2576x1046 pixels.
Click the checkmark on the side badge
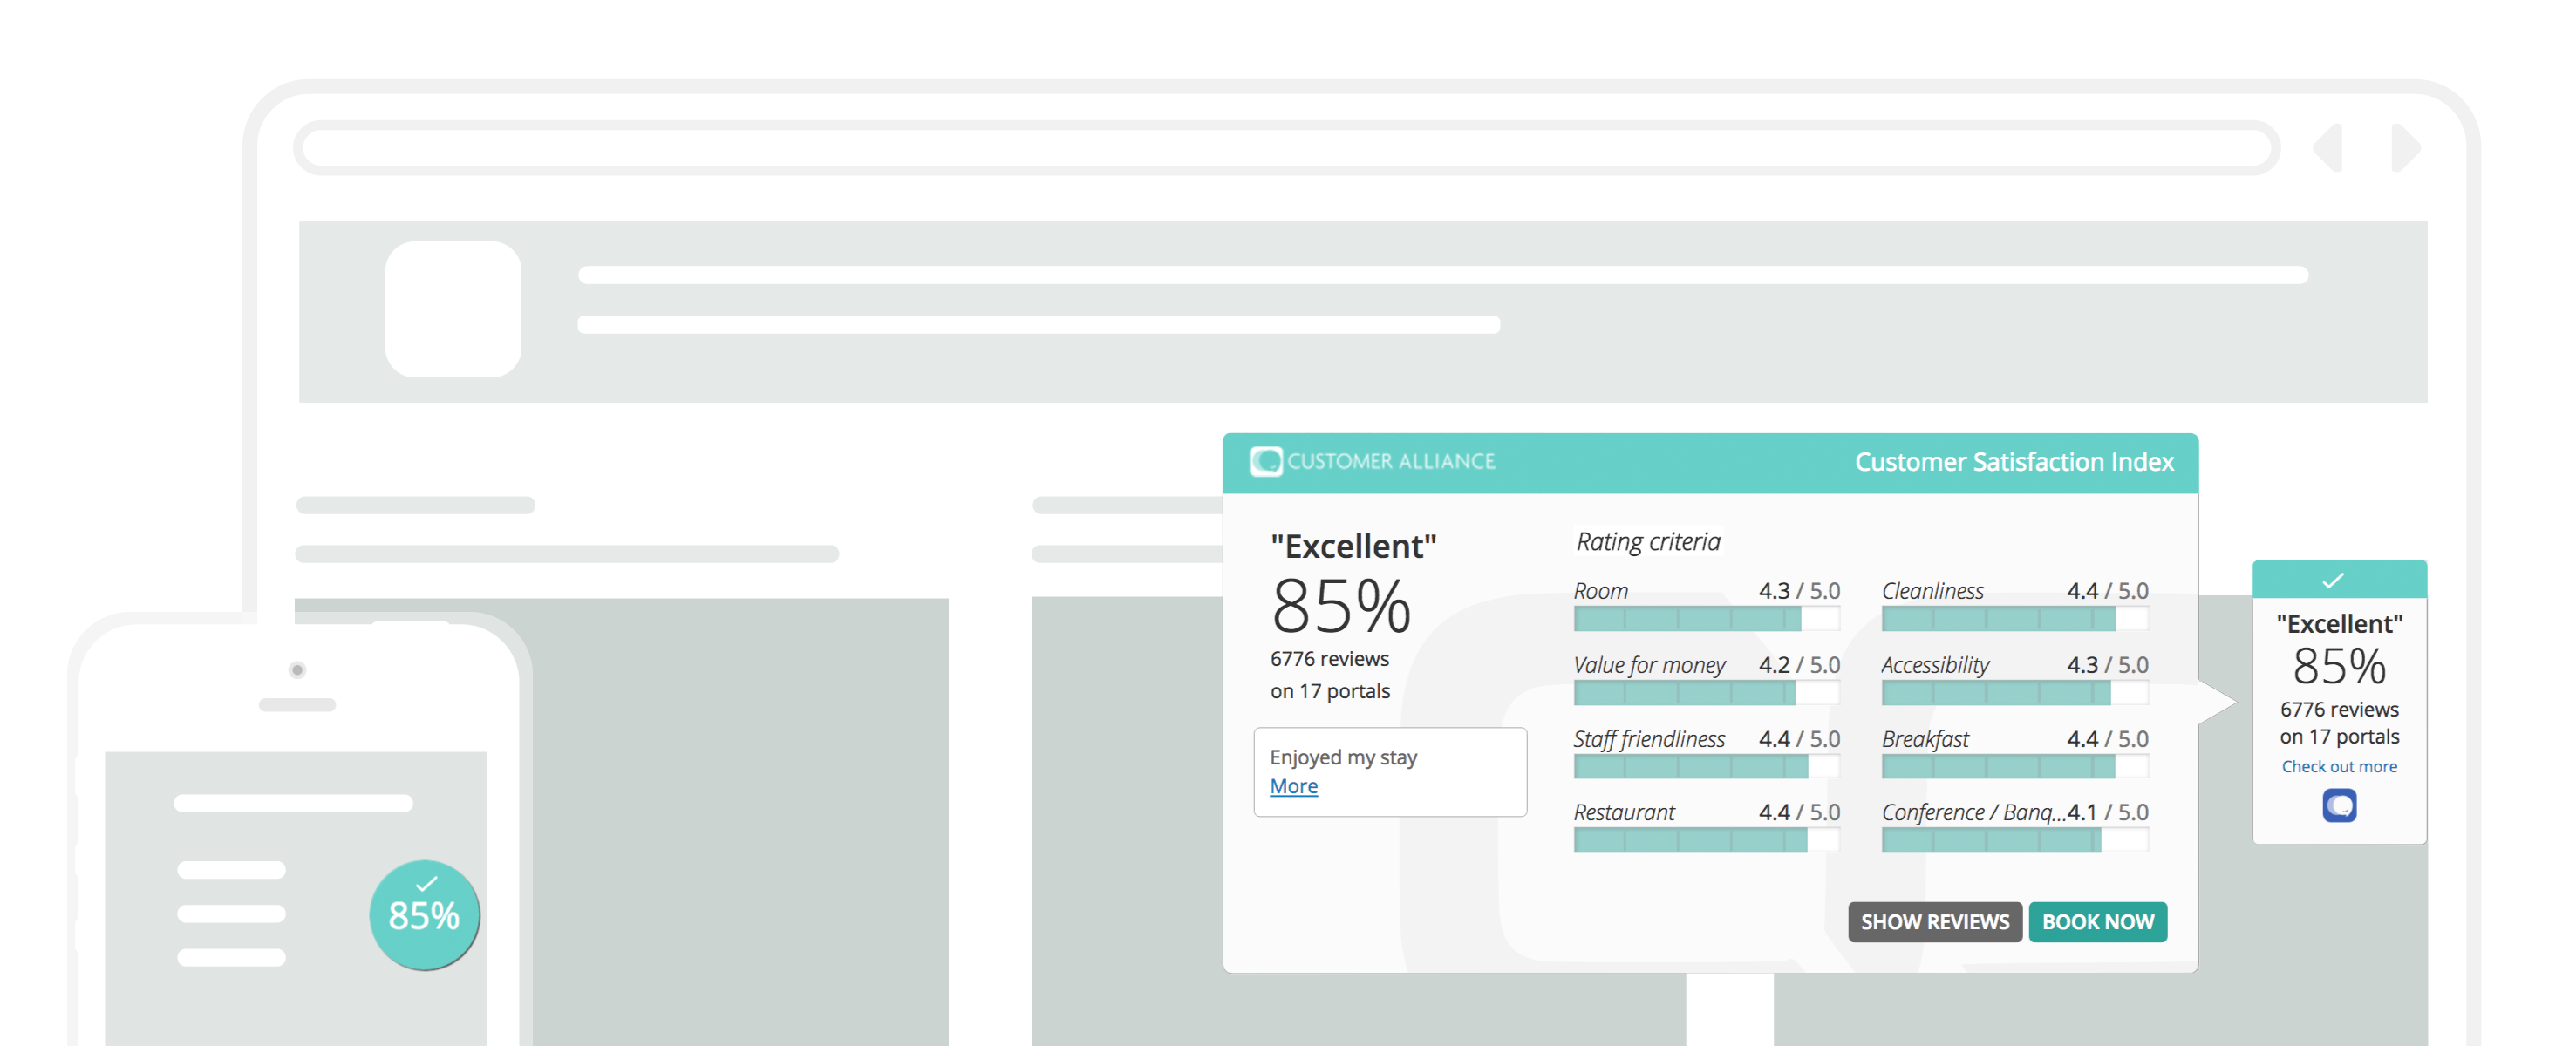point(2333,580)
